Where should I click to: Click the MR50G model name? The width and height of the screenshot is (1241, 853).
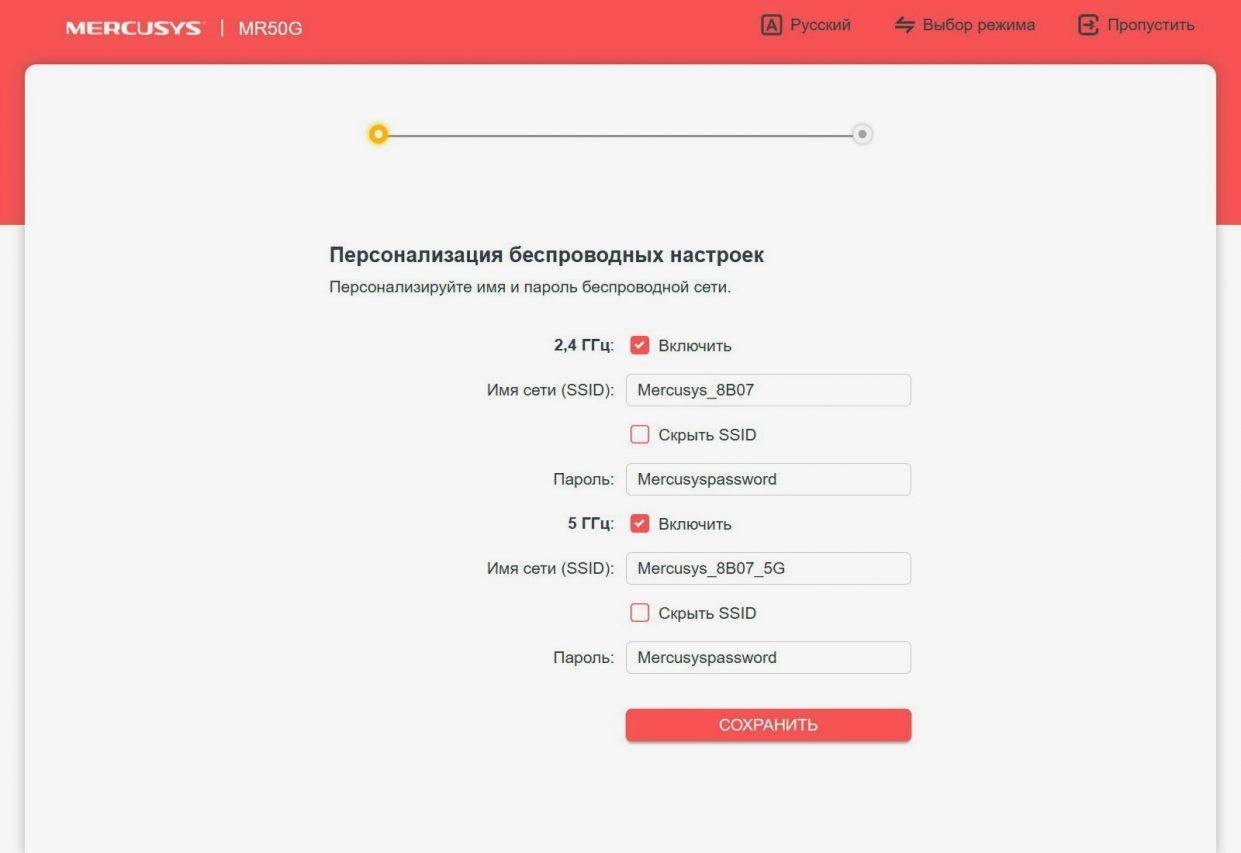(x=270, y=28)
